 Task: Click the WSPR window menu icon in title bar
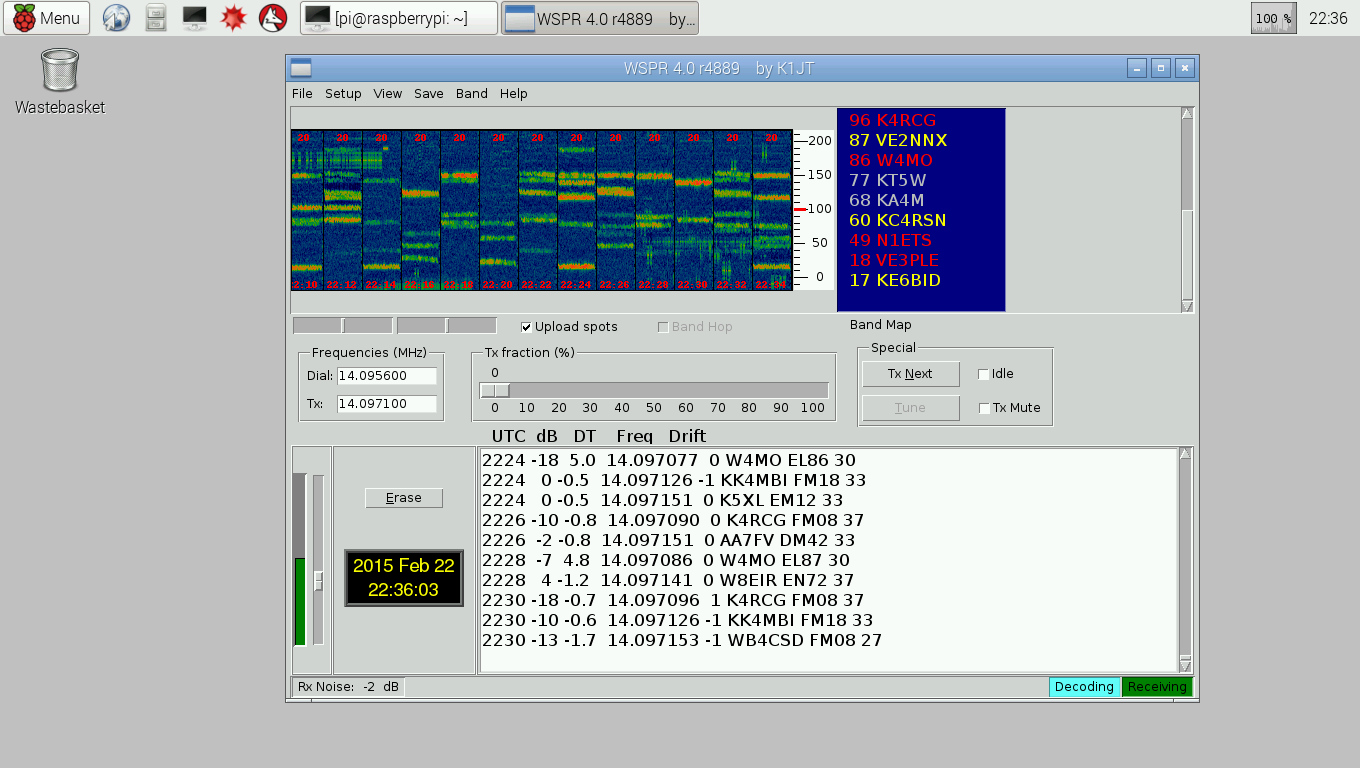point(301,68)
